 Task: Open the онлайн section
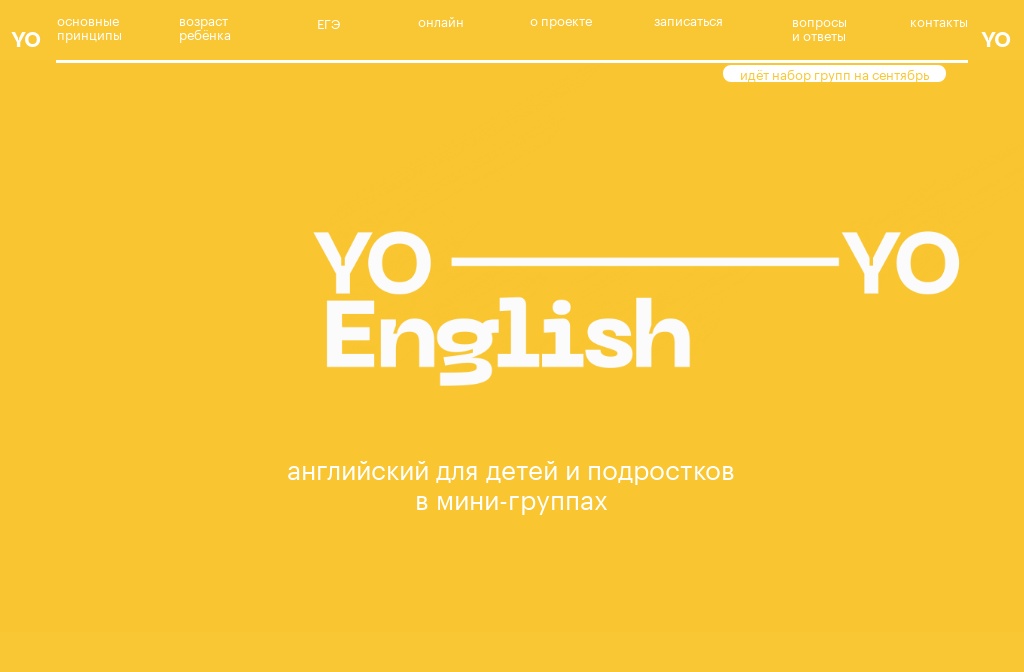440,22
